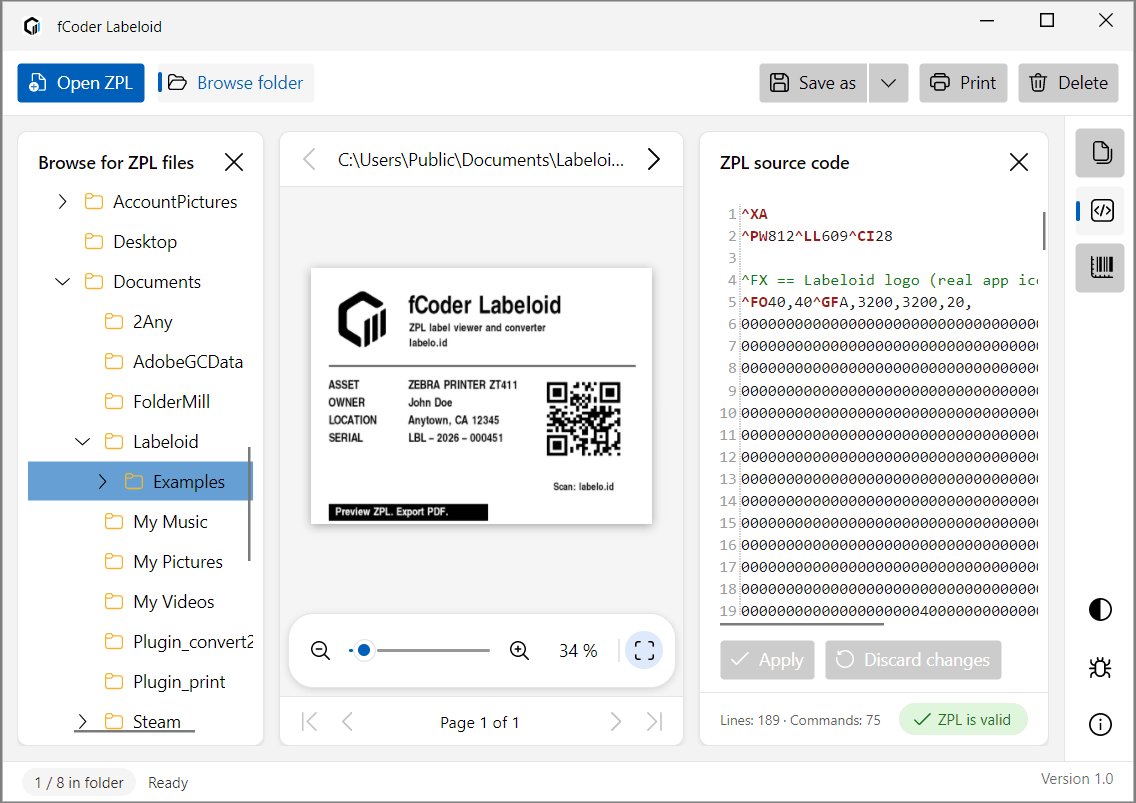Collapse the Documents folder
The image size is (1136, 803).
(x=62, y=281)
